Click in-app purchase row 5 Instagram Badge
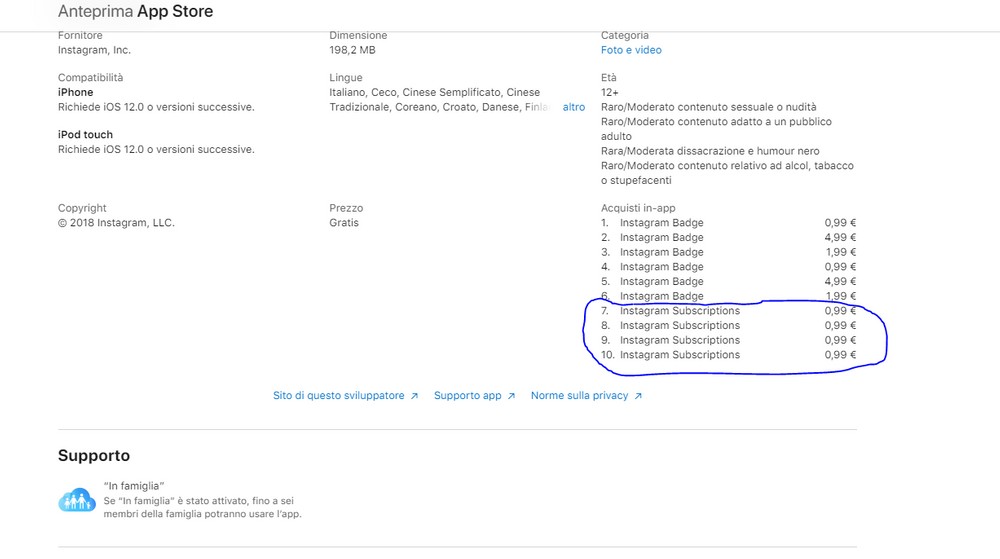The height and width of the screenshot is (559, 1000). [728, 281]
